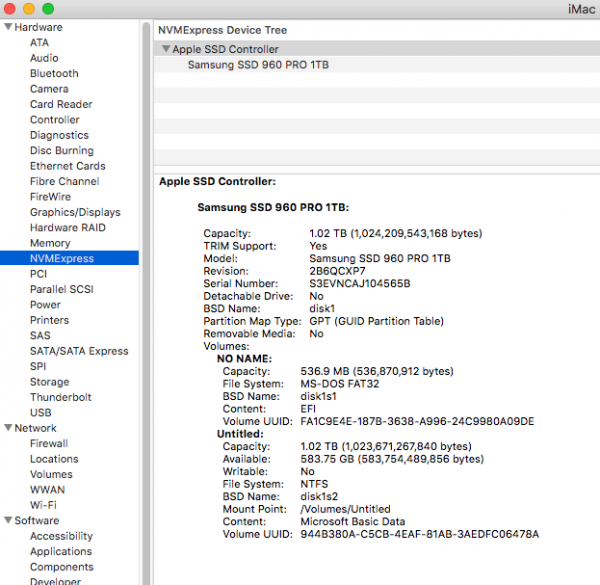Open Hardware RAID entry
This screenshot has width=600, height=585.
[x=68, y=227]
